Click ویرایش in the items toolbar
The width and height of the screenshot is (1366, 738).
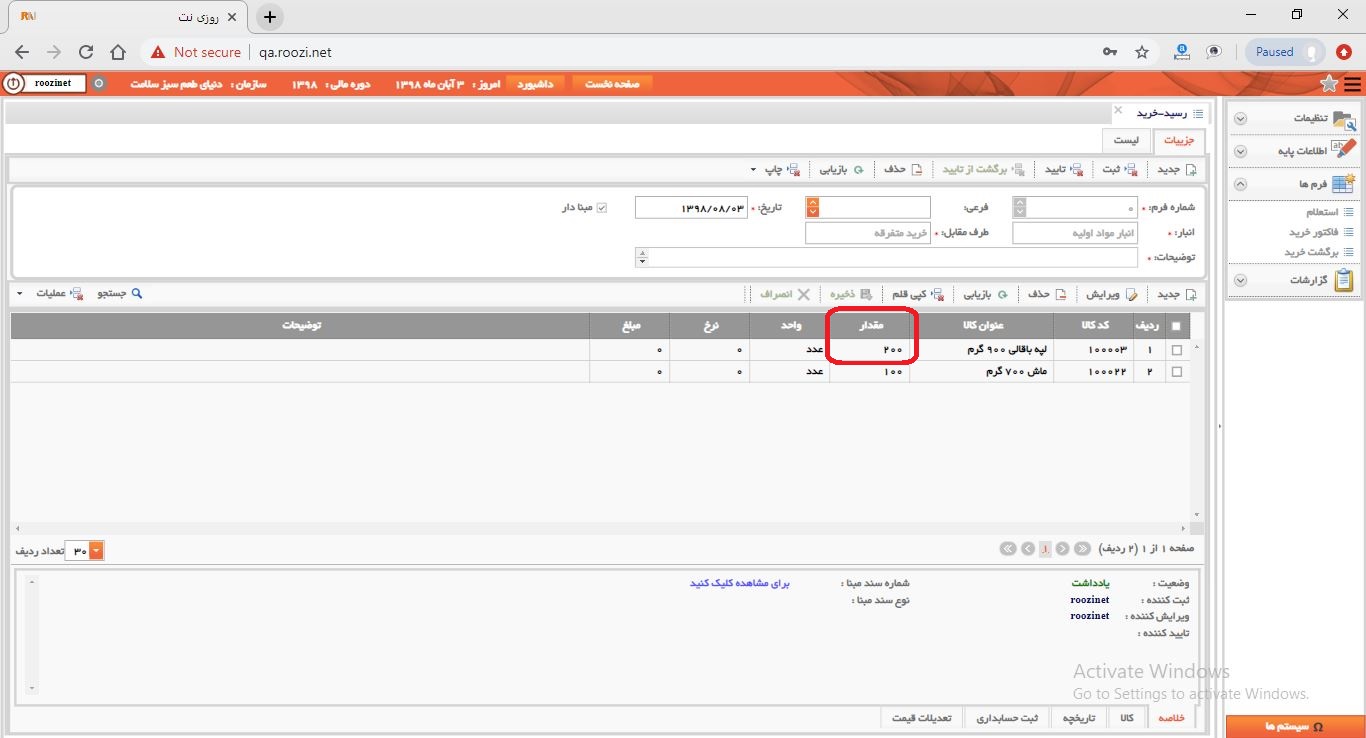[x=1110, y=294]
